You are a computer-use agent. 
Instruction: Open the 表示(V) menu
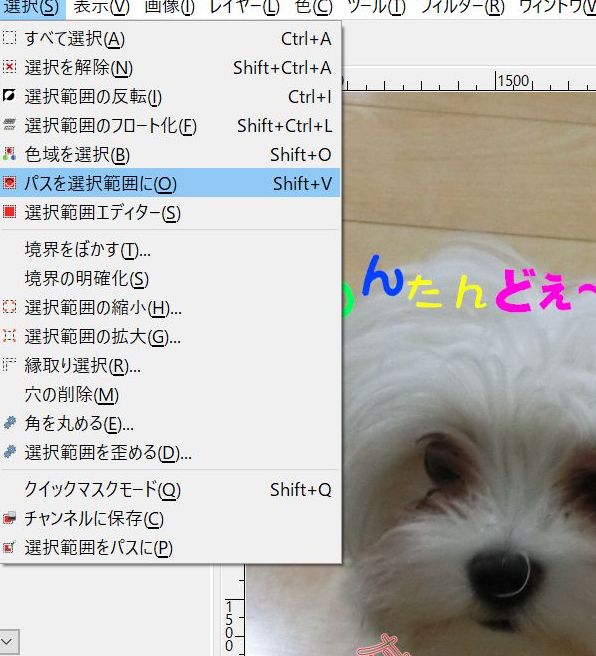(102, 7)
